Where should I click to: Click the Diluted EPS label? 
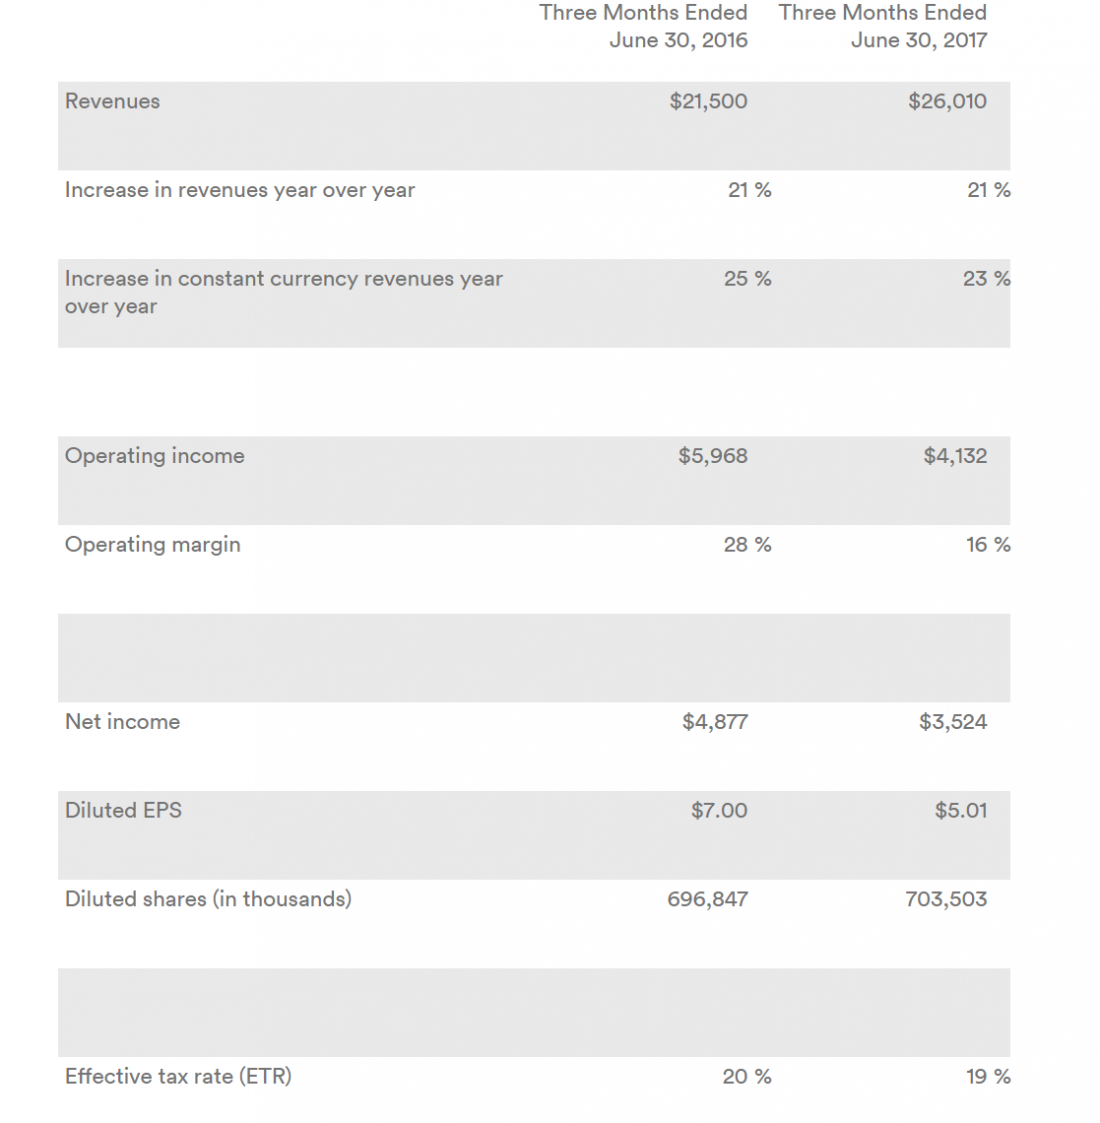pyautogui.click(x=123, y=810)
